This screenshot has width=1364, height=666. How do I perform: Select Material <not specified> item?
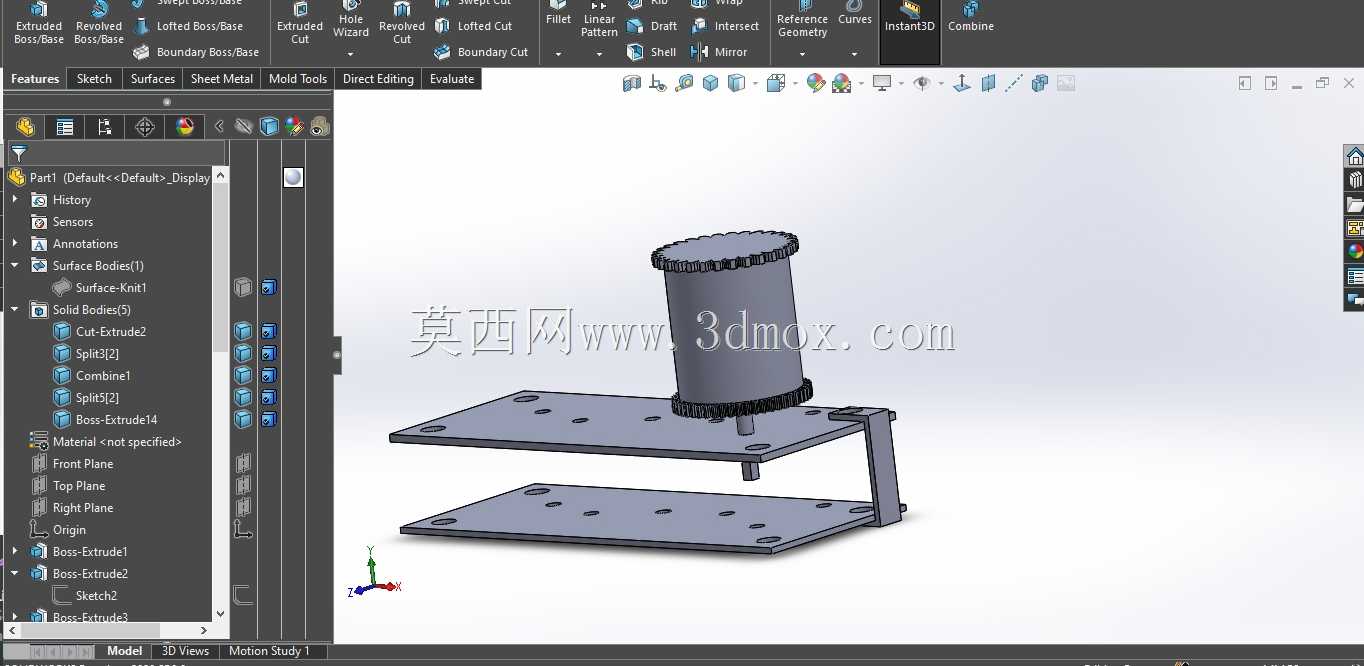point(117,442)
